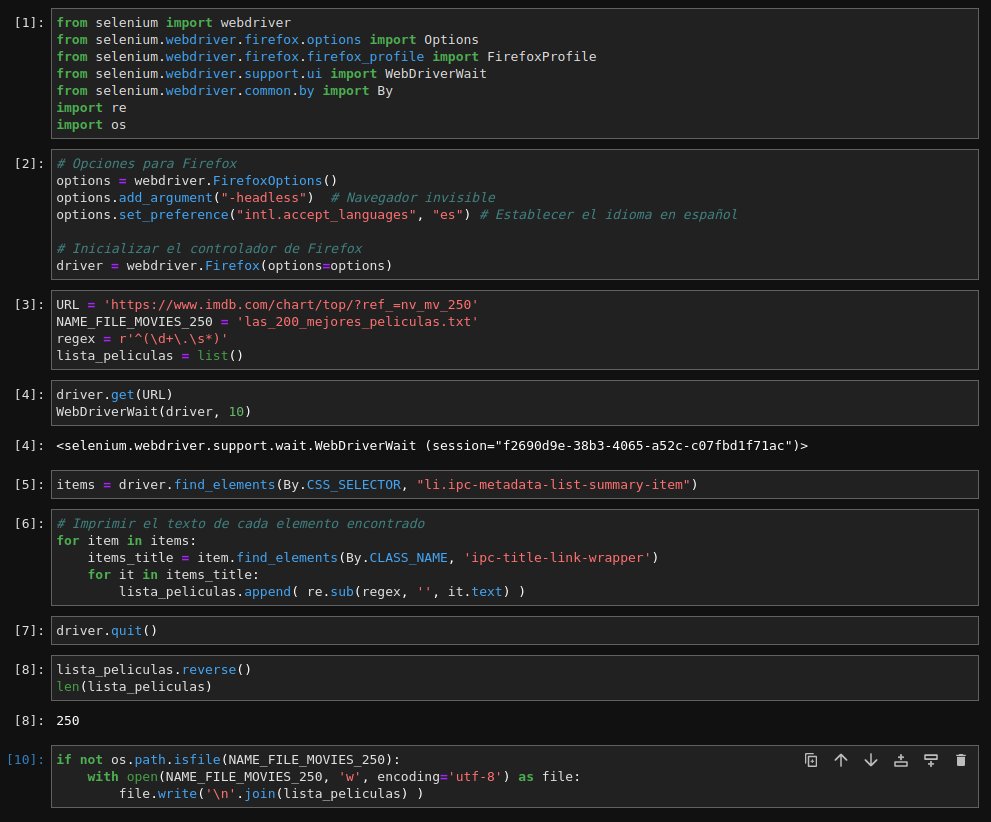Click the line 'from selenium import webdriver'

174,23
